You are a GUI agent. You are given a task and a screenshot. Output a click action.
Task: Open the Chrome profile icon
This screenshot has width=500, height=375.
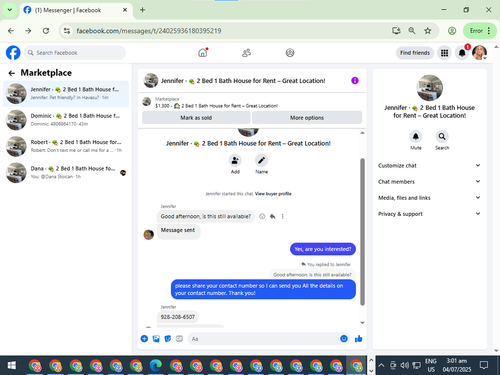[452, 31]
